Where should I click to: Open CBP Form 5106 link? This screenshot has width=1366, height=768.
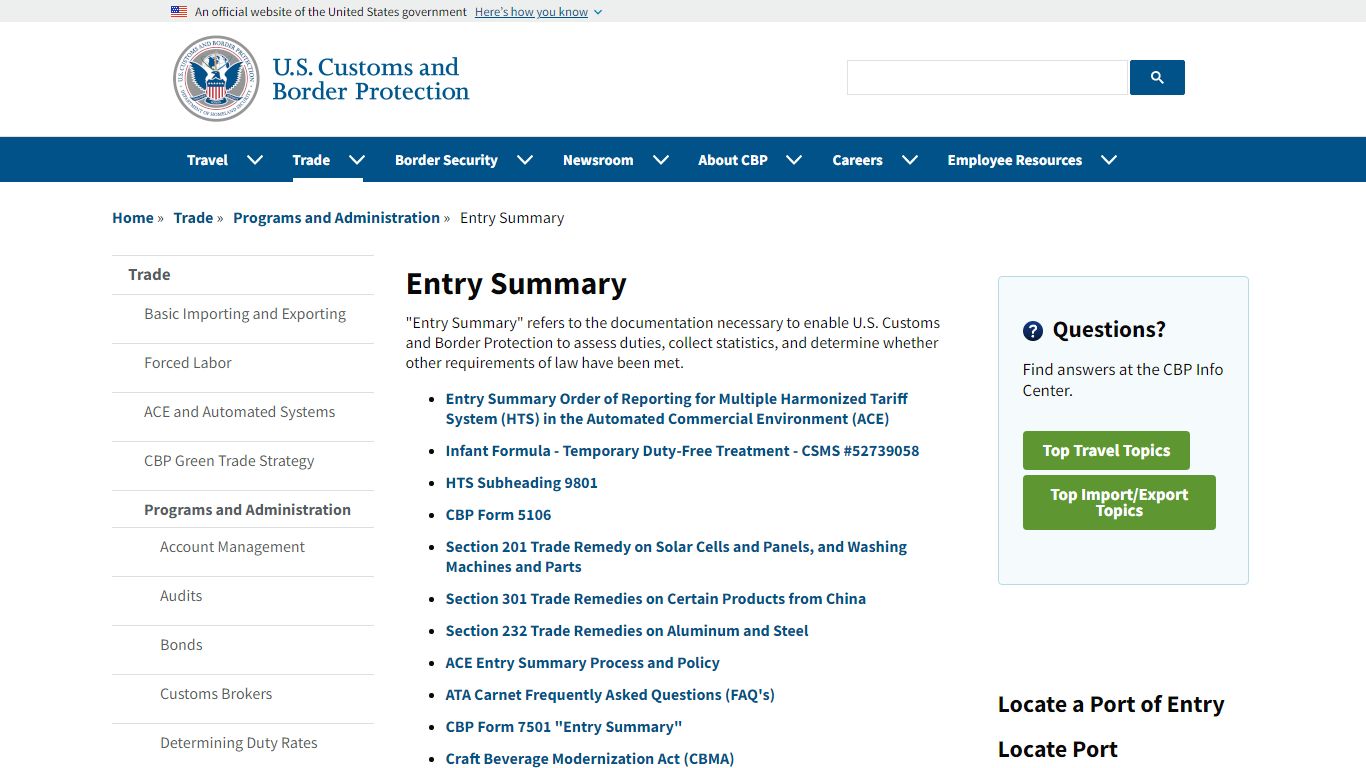pyautogui.click(x=499, y=515)
